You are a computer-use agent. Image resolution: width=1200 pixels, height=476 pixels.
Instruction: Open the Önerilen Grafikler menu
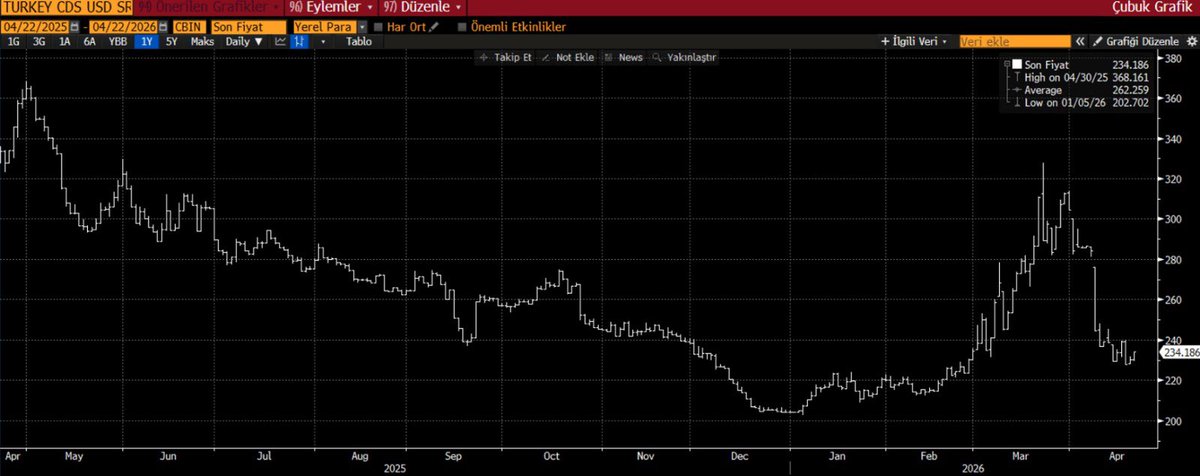pos(208,7)
